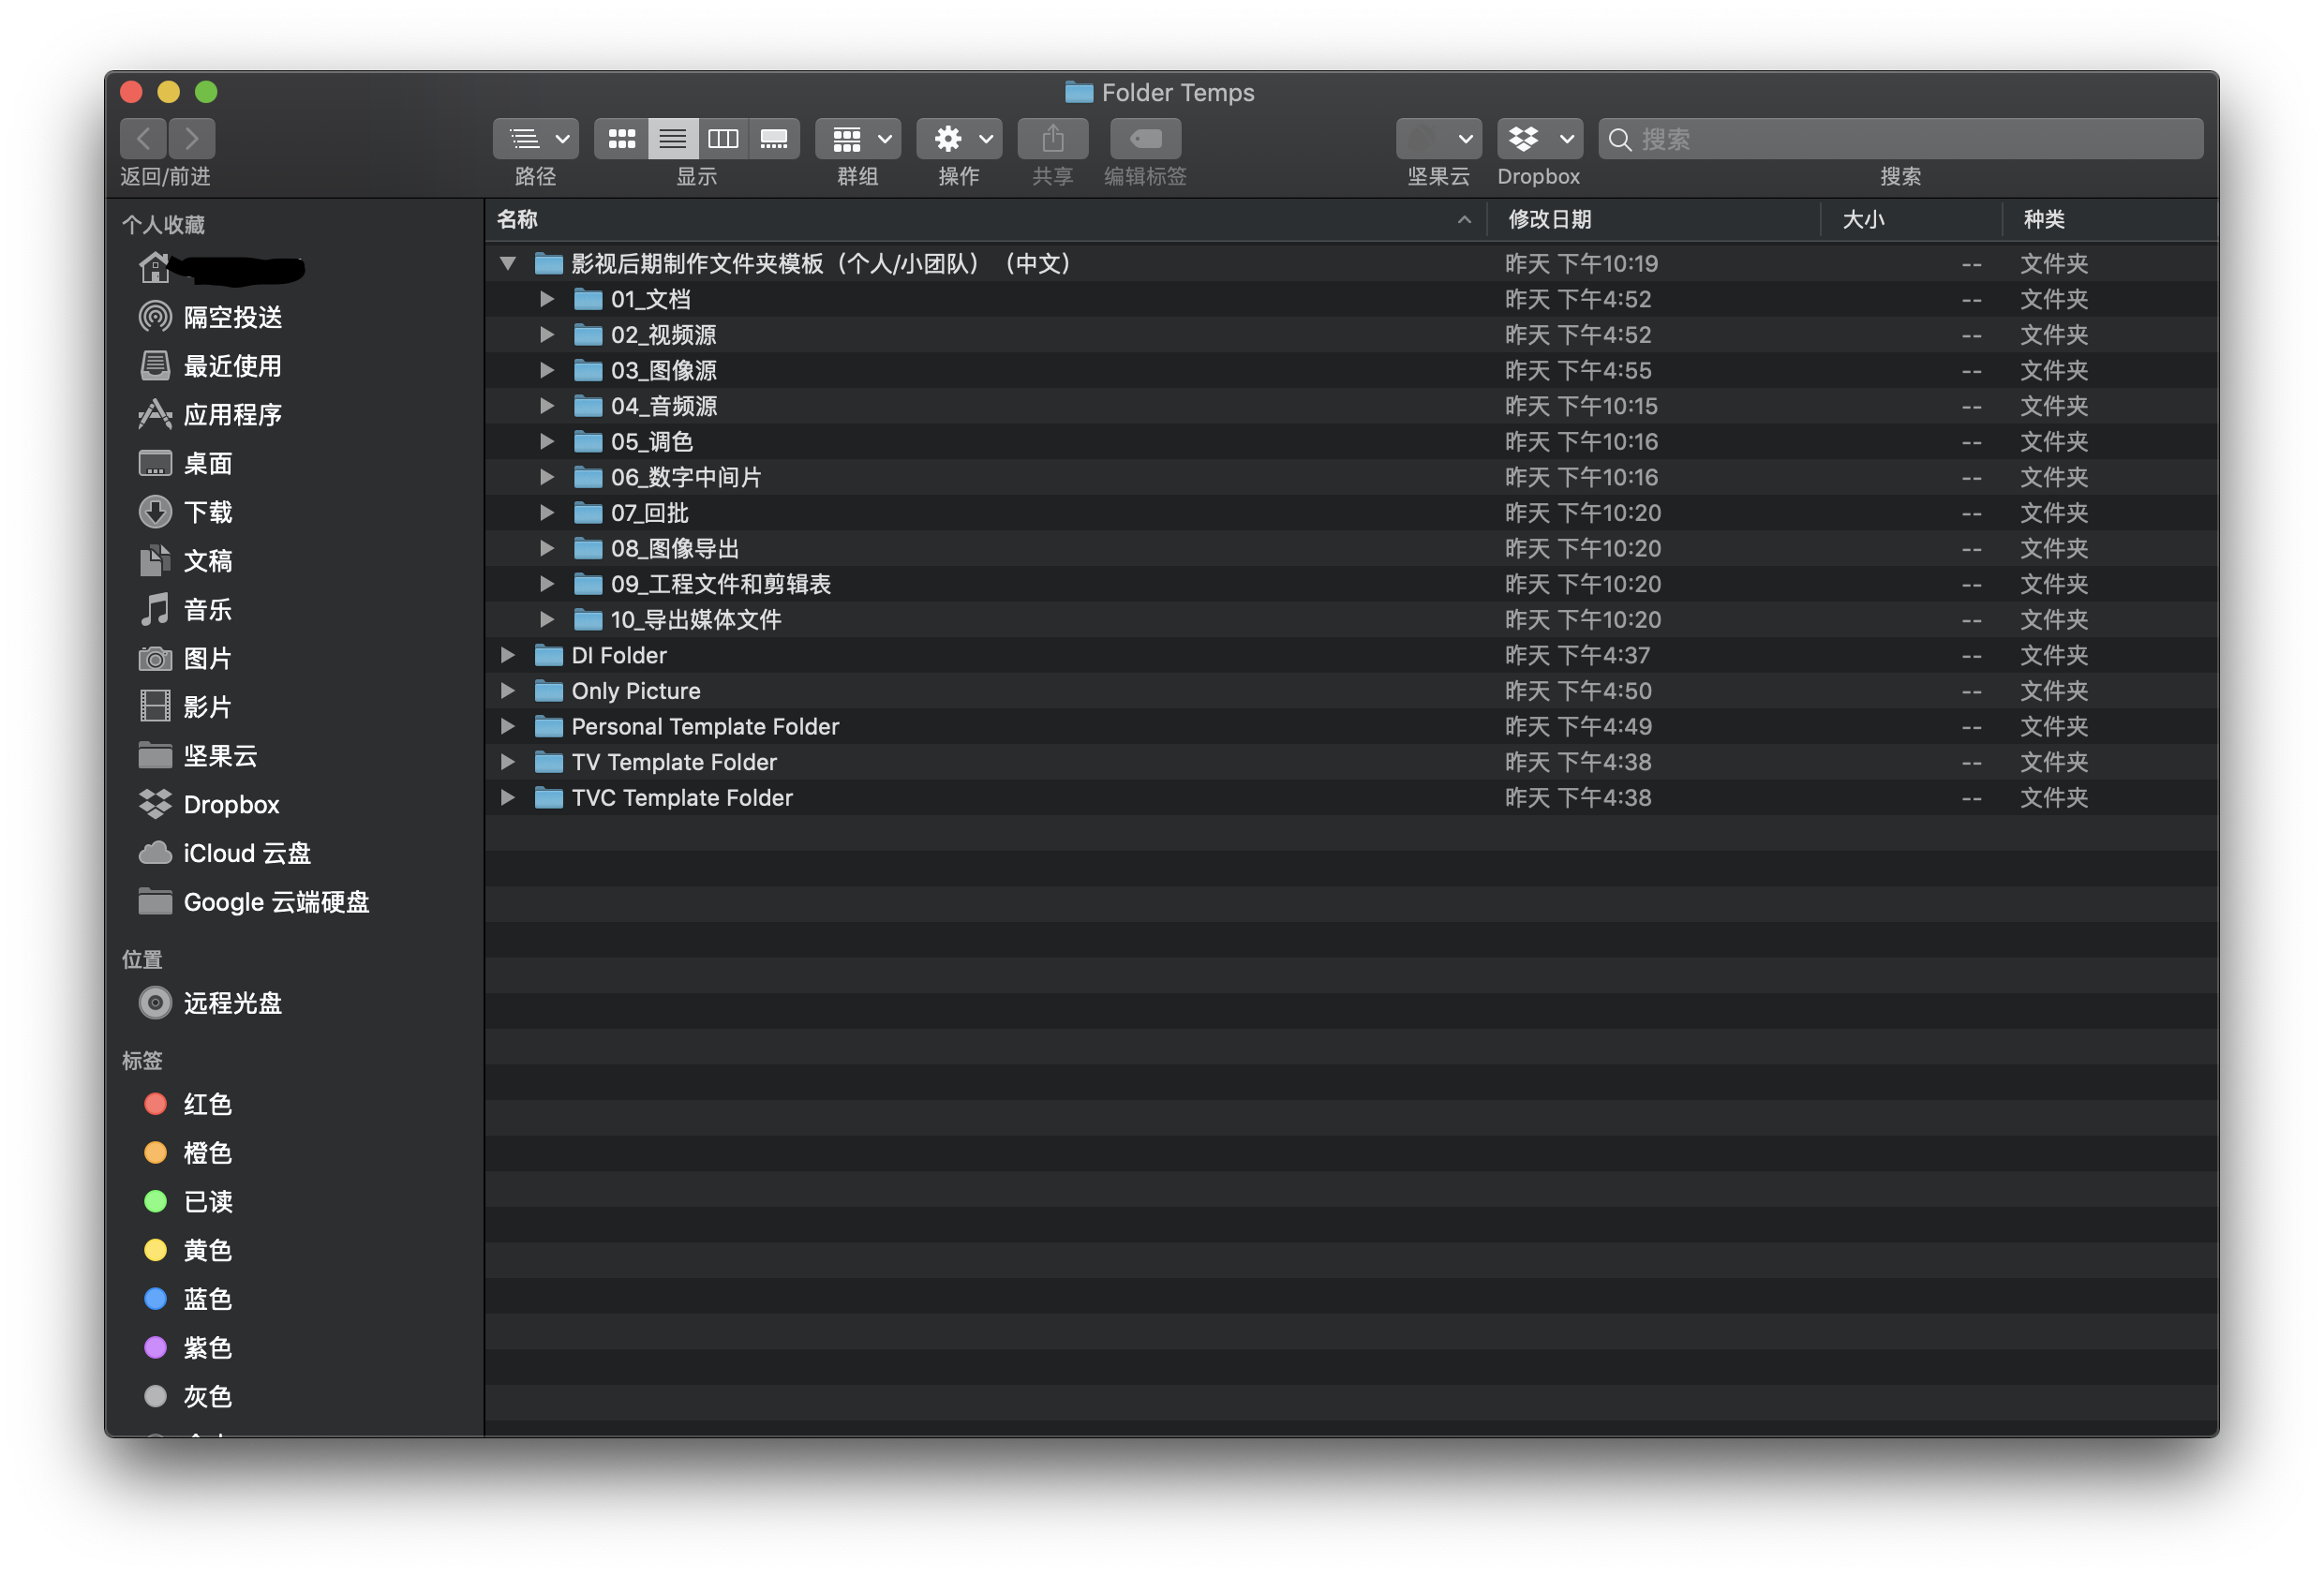Open the Dropbox toolbar menu
The image size is (2324, 1576).
click(1539, 139)
